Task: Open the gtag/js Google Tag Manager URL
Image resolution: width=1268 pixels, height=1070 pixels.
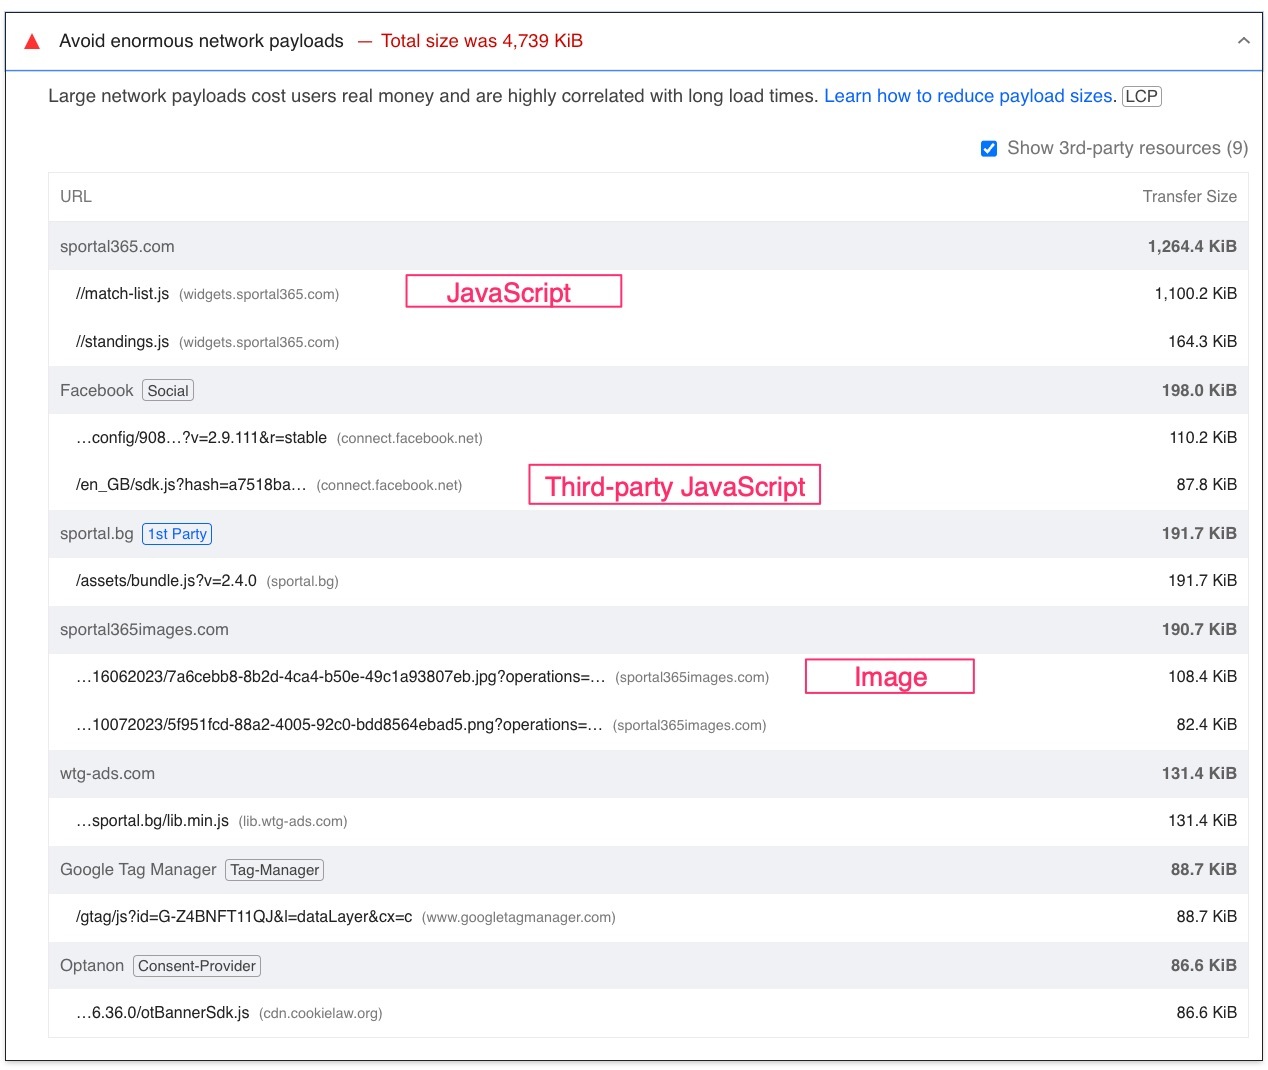Action: coord(244,917)
